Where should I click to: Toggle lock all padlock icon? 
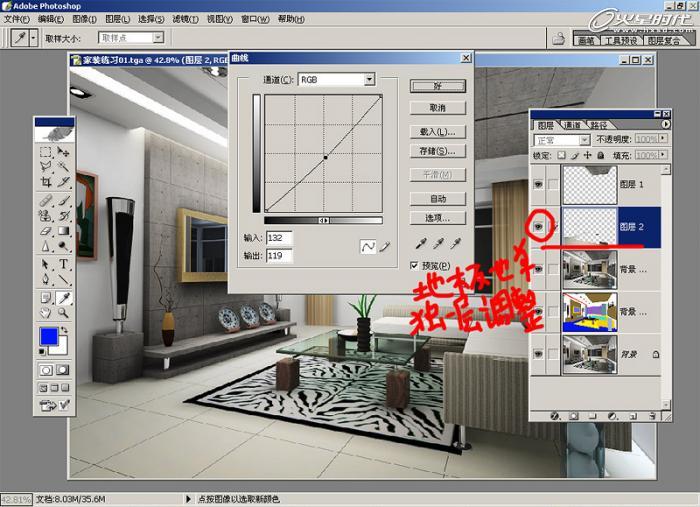coord(600,155)
